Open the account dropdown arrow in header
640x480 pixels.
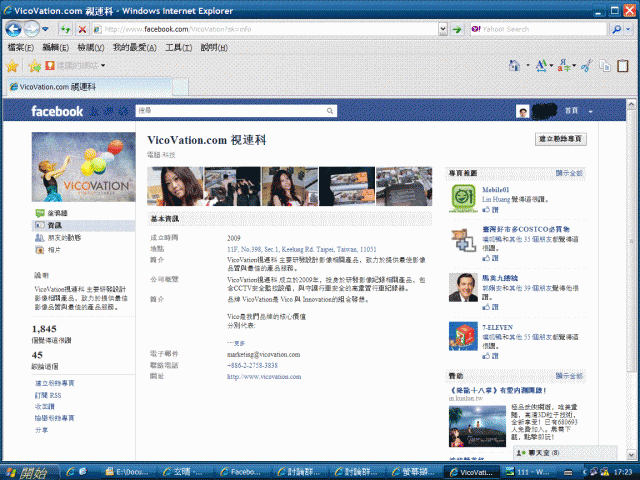591,111
